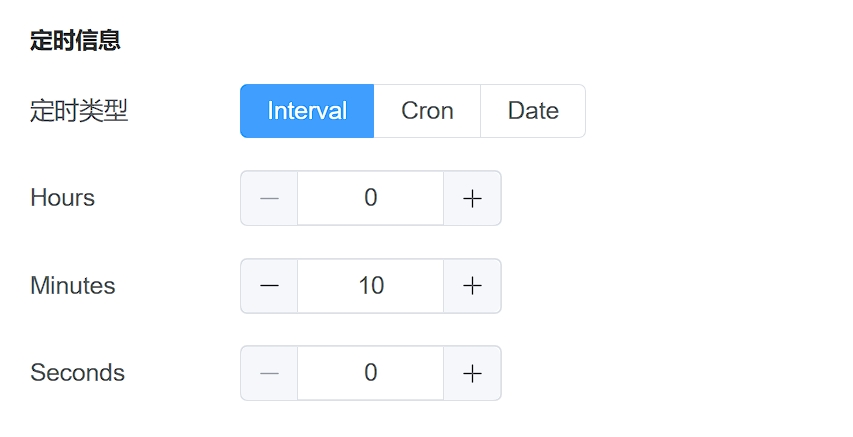853x437 pixels.
Task: Focus the Hours number input field
Action: point(370,198)
